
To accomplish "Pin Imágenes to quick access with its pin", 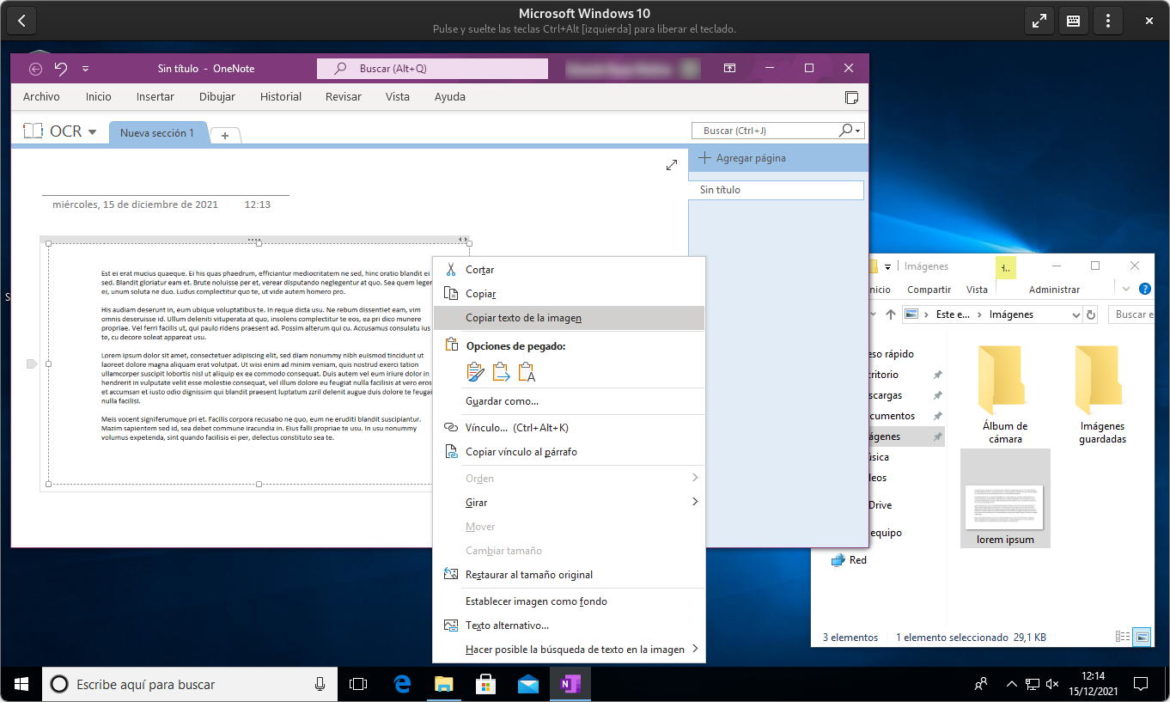I will [936, 436].
